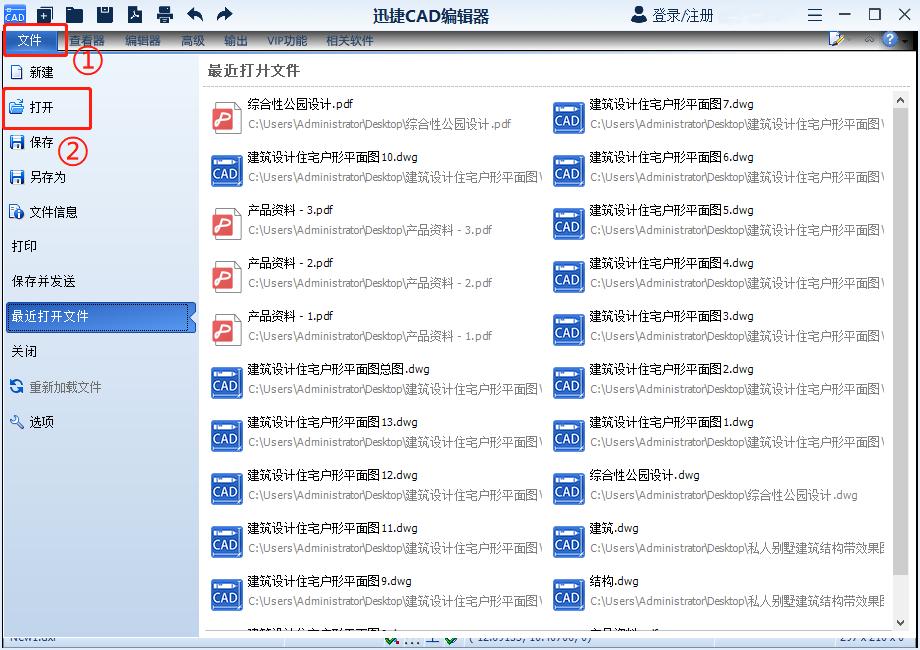Click the Print icon in the top toolbar
Screen dimensions: 920x650
coord(166,14)
